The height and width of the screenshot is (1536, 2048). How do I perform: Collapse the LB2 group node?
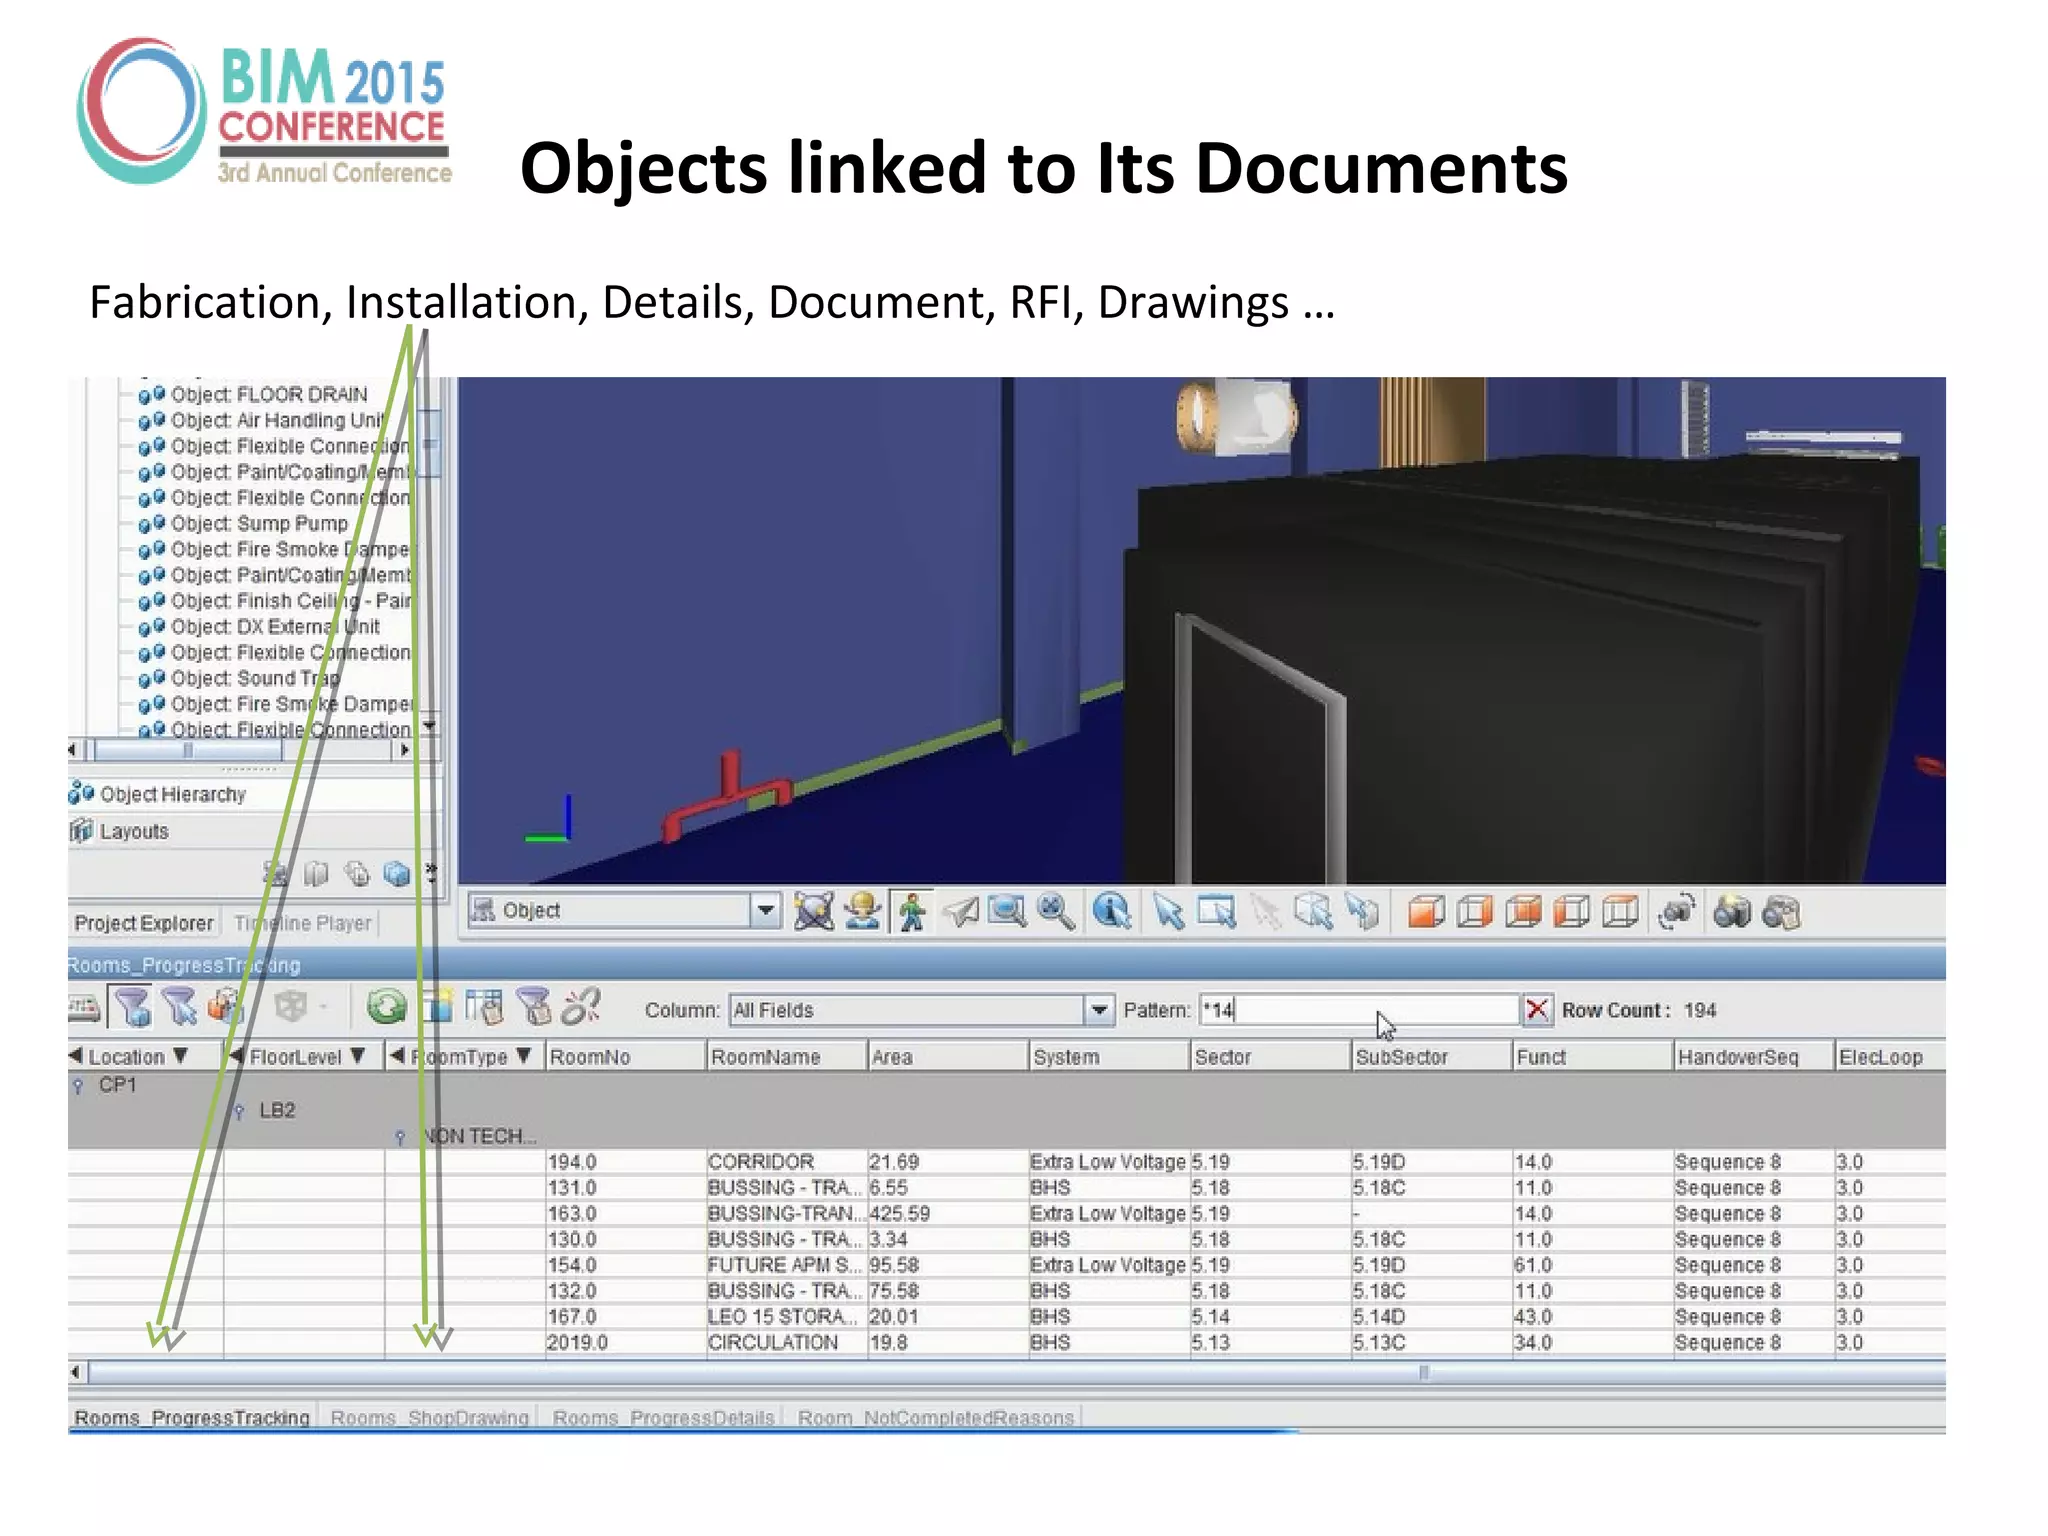tap(239, 1111)
